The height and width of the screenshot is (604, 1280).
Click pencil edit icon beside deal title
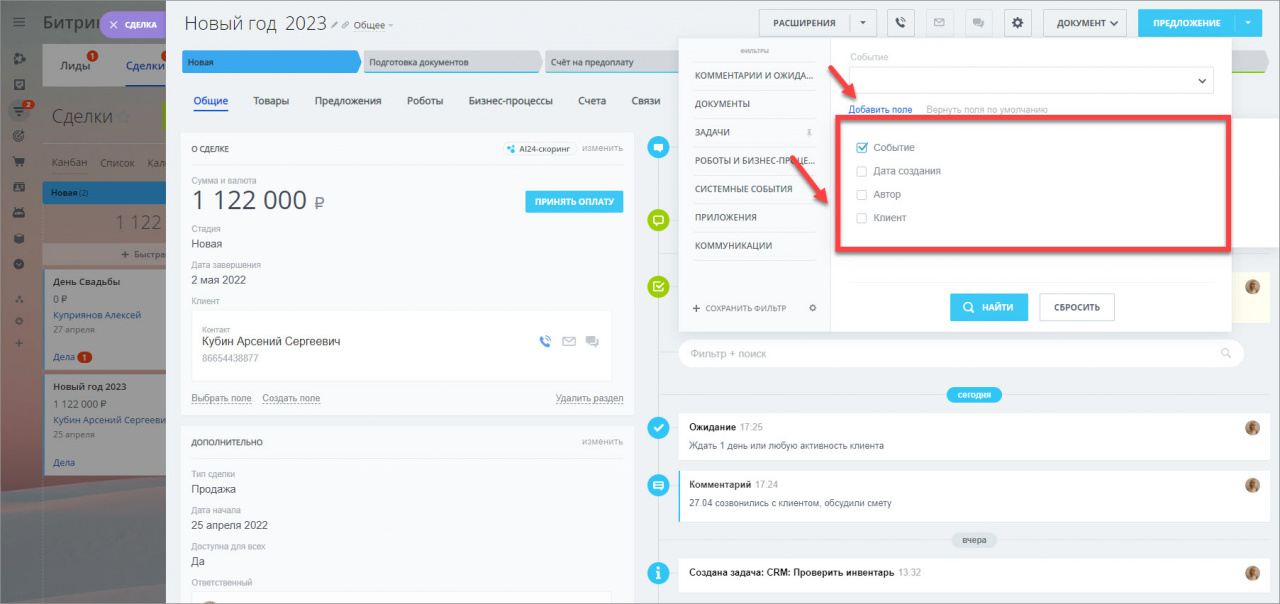coord(334,25)
